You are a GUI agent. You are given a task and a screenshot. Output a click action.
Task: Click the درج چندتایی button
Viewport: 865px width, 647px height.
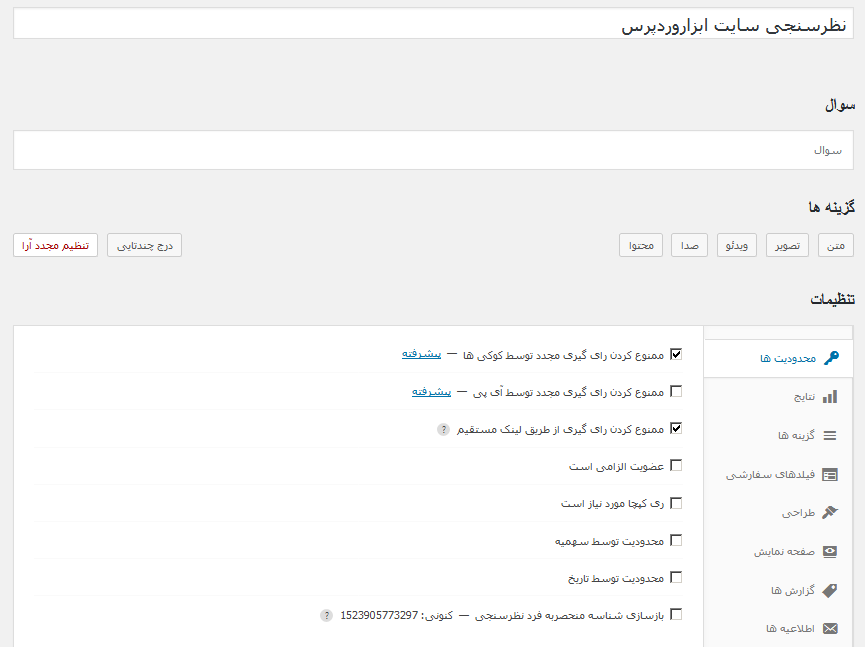(145, 245)
